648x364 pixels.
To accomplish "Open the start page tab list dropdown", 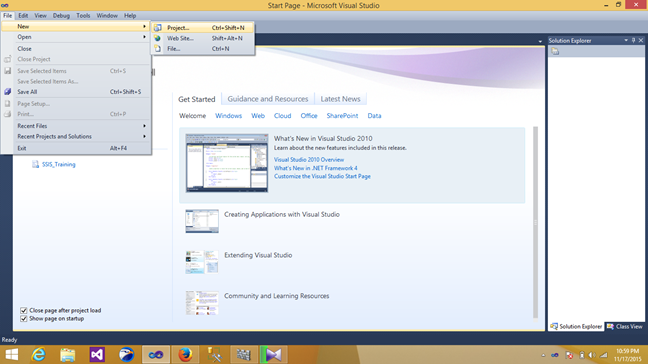I will 540,41.
